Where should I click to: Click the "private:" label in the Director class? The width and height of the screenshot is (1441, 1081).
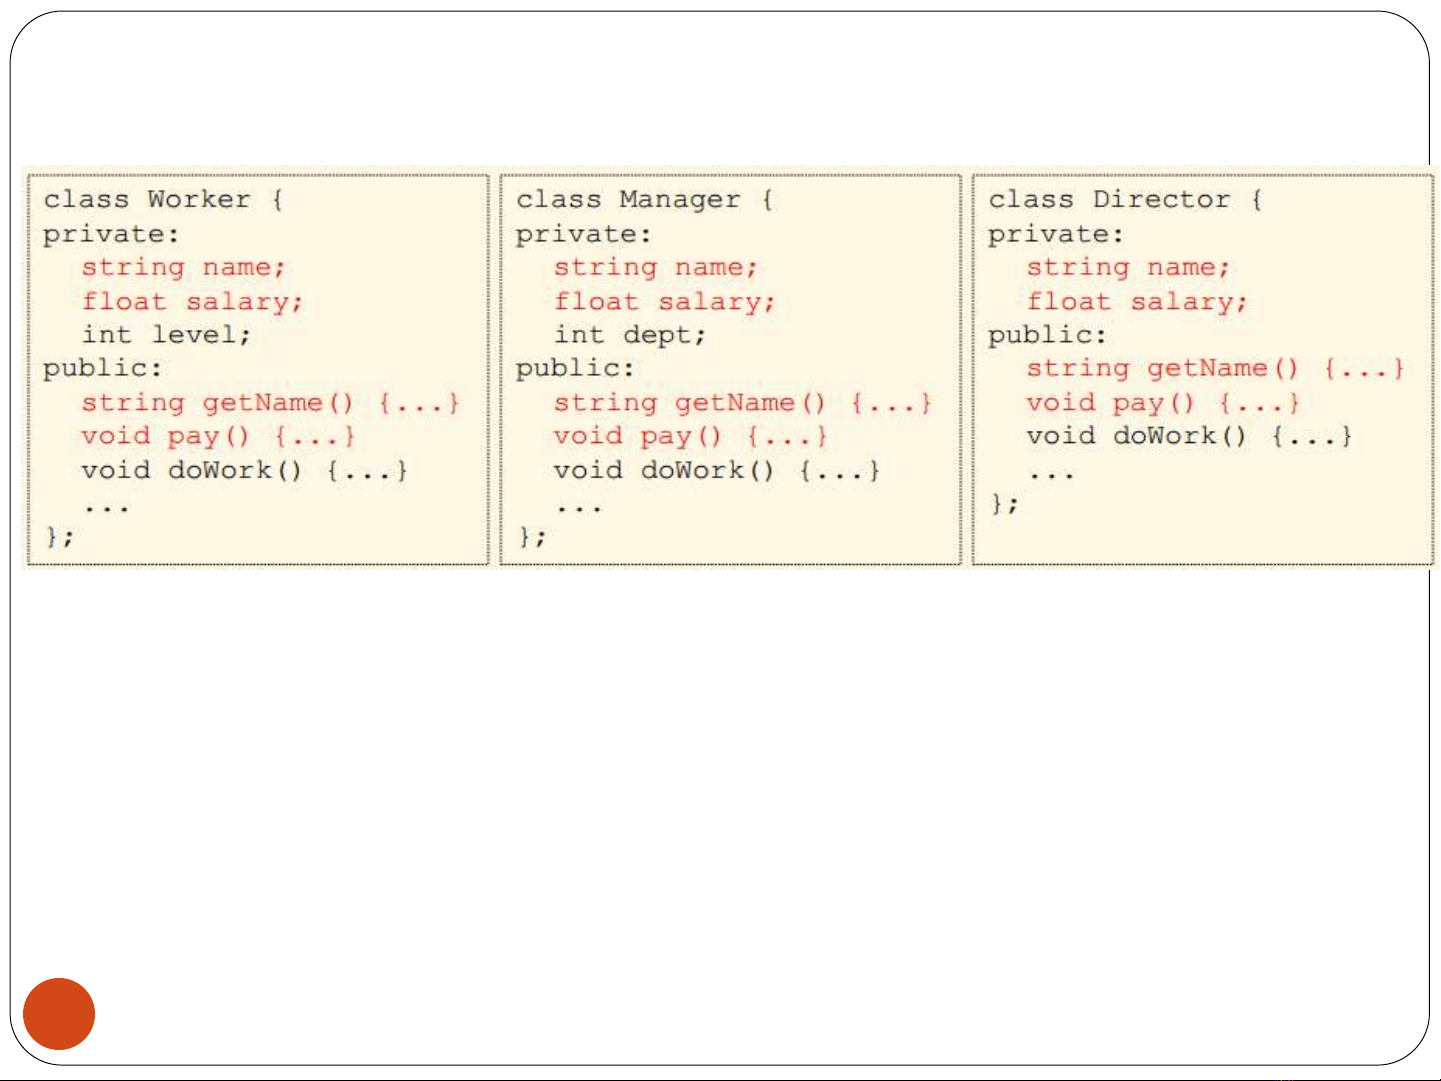point(1056,234)
